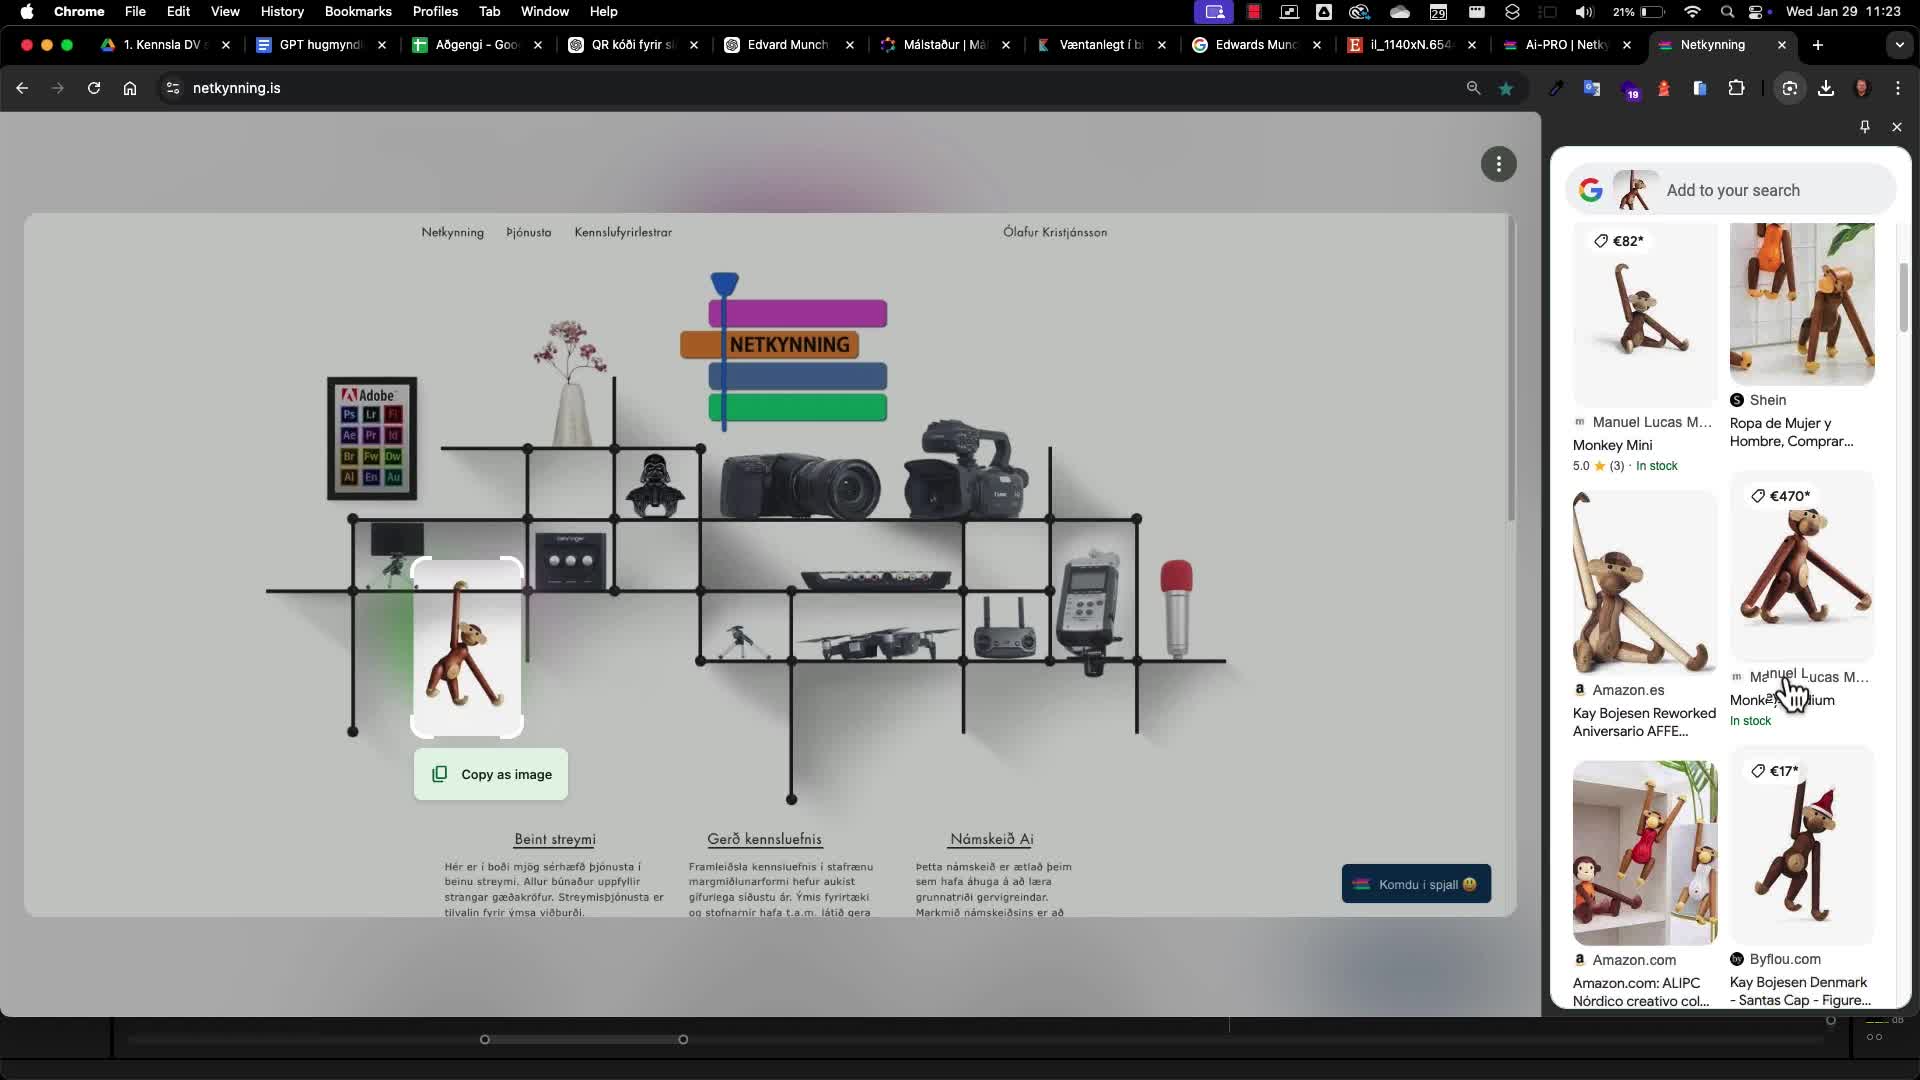Open the Beint streymi heading link
Viewport: 1920px width, 1080px height.
(555, 839)
